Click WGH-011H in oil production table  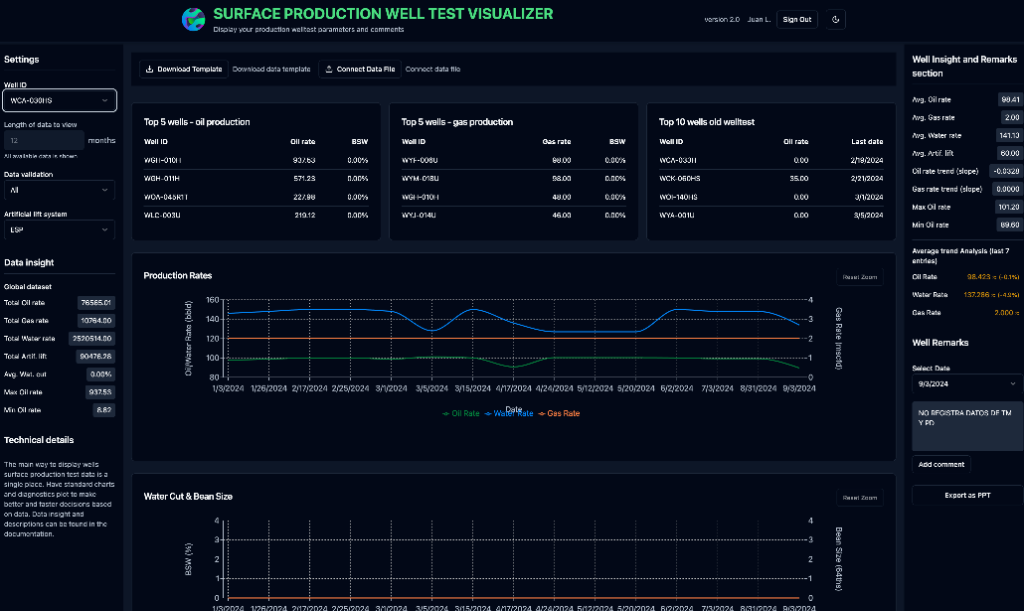tap(161, 178)
